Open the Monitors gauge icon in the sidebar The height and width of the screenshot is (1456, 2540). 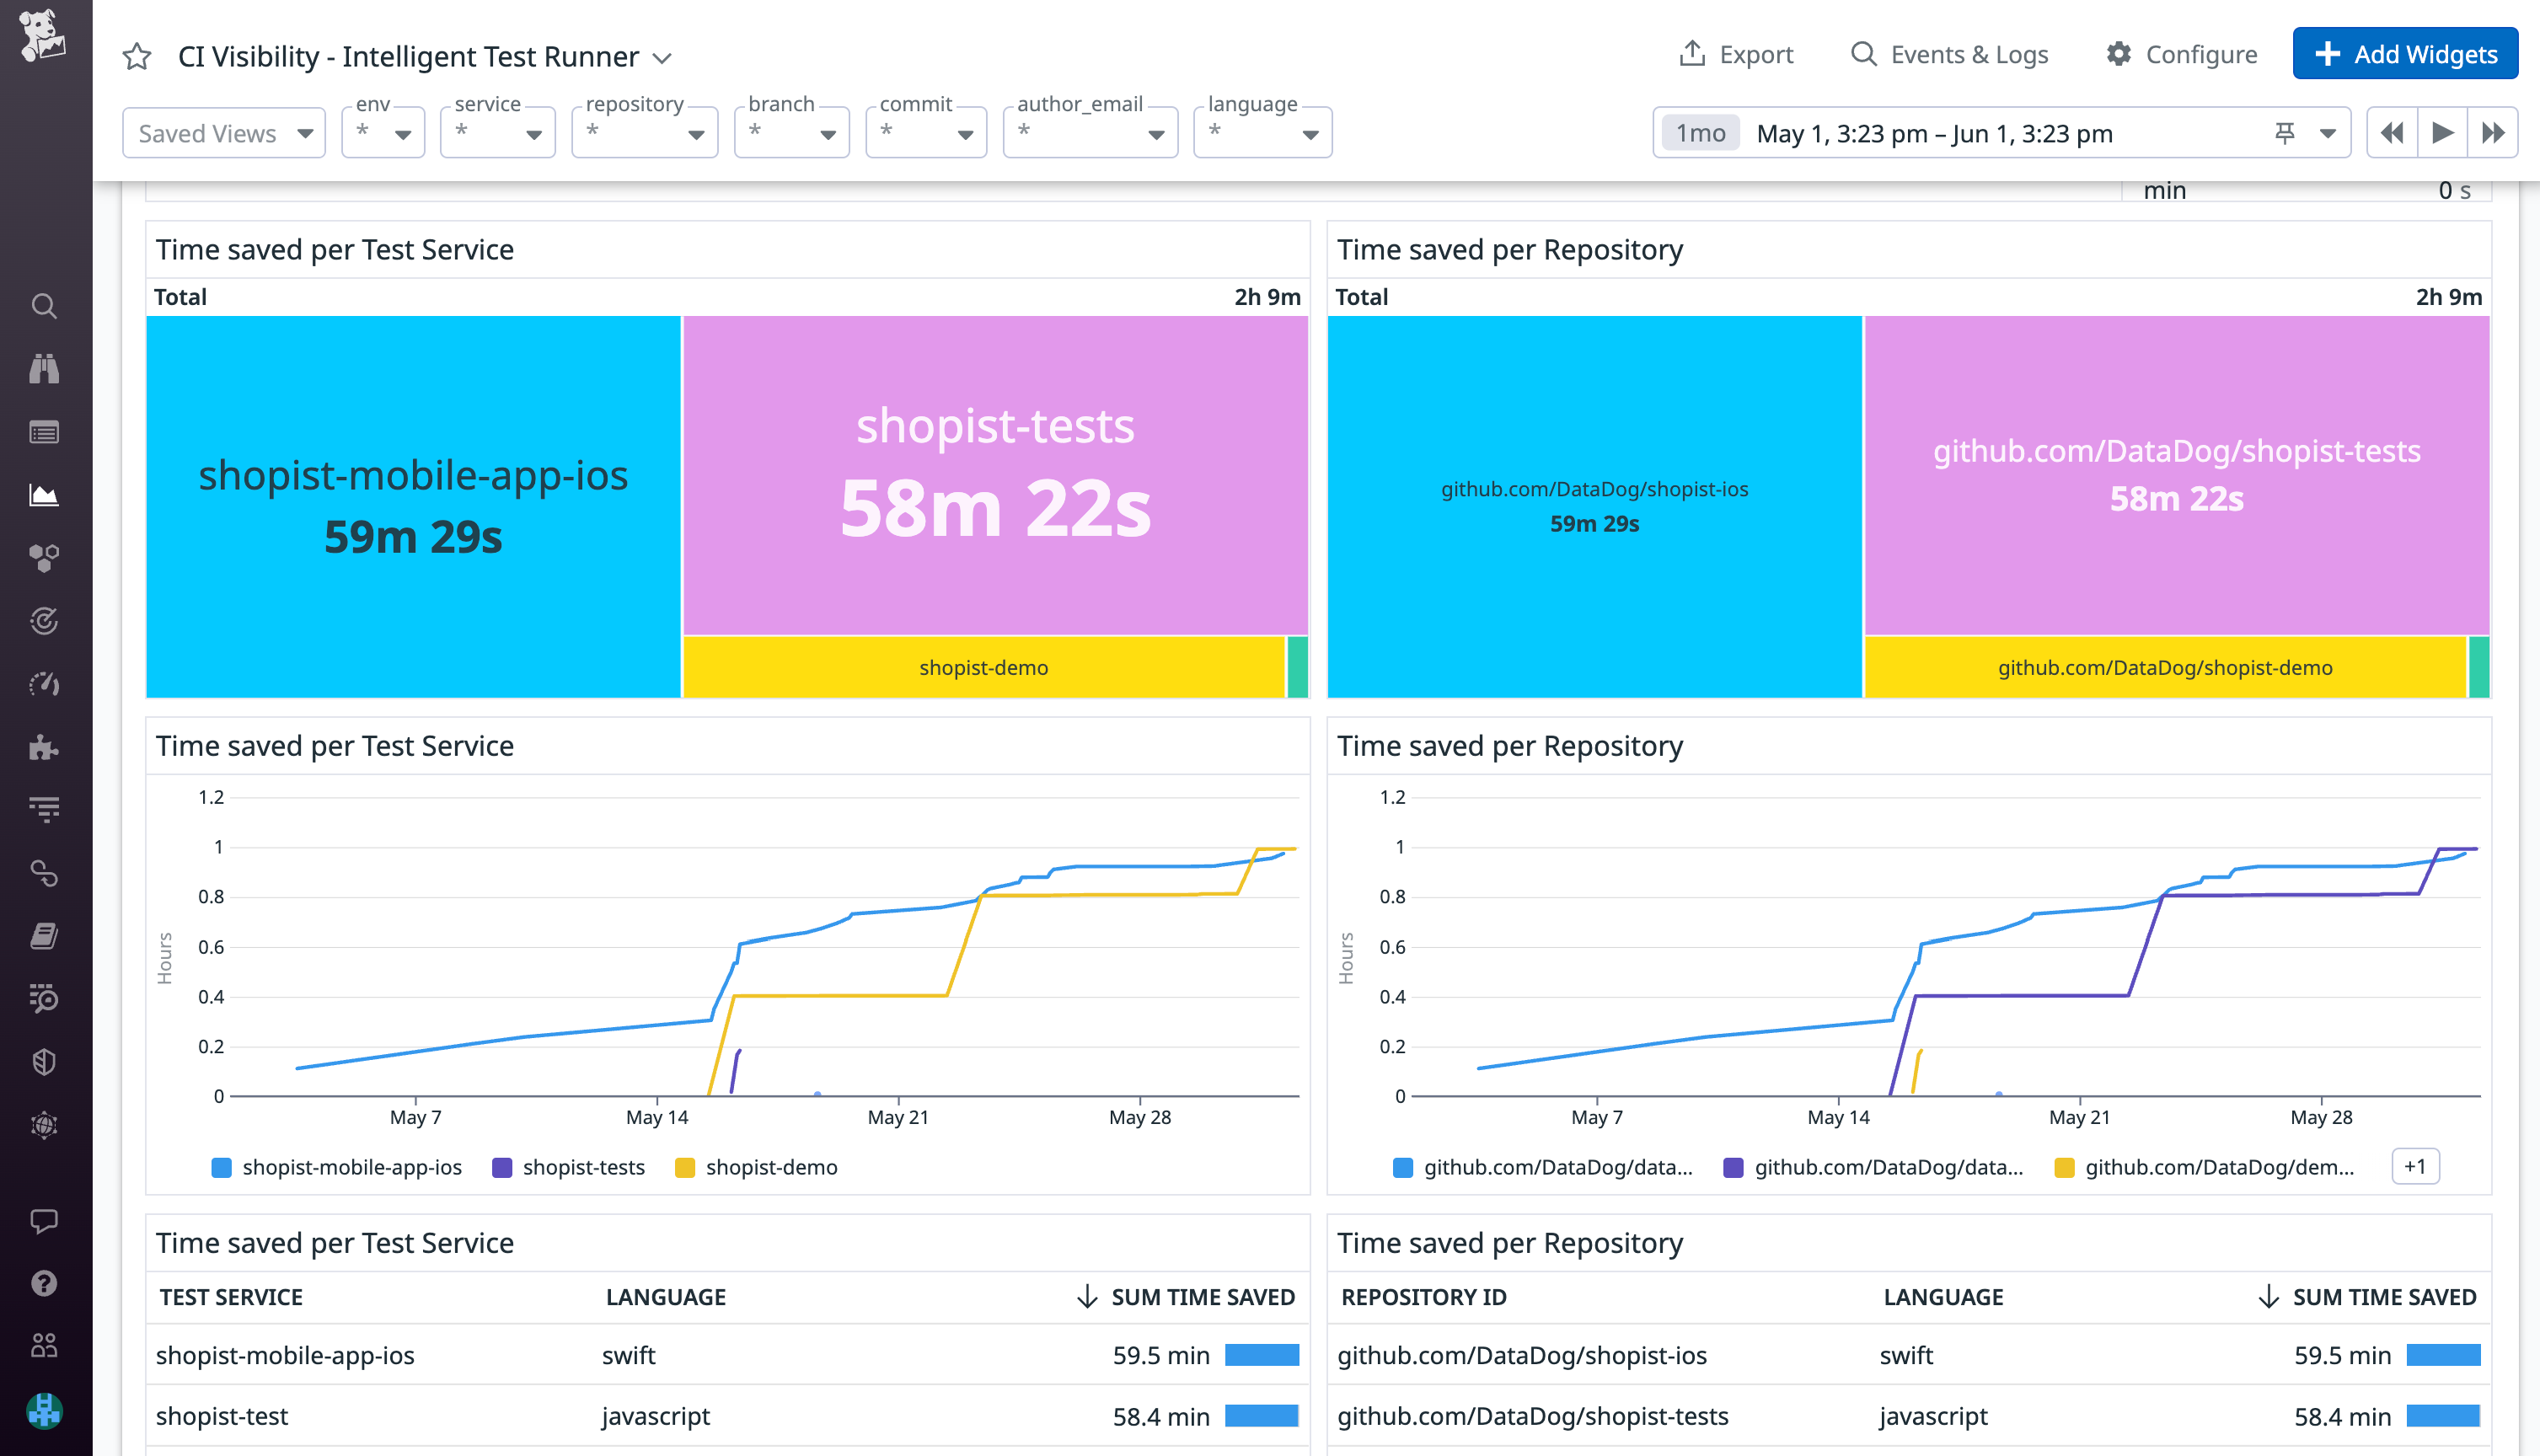coord(44,684)
